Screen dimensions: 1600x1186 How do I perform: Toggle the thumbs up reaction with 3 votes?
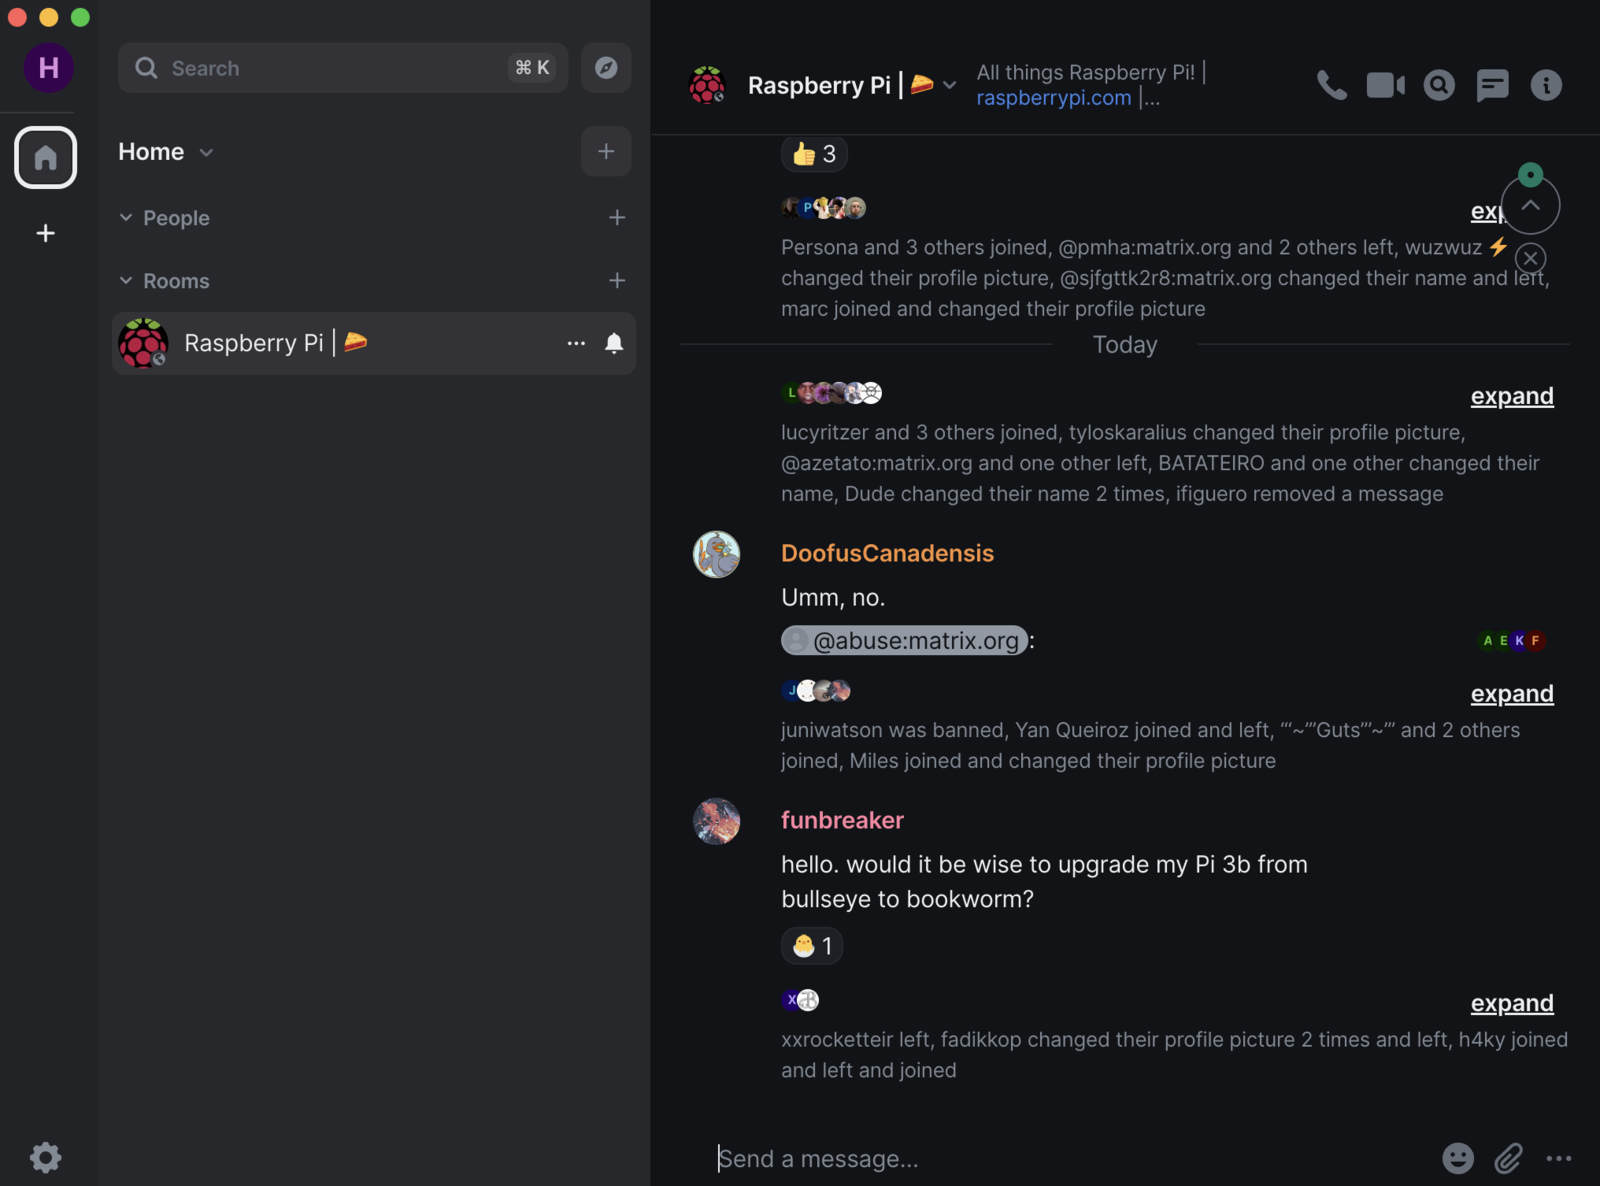[x=814, y=154]
